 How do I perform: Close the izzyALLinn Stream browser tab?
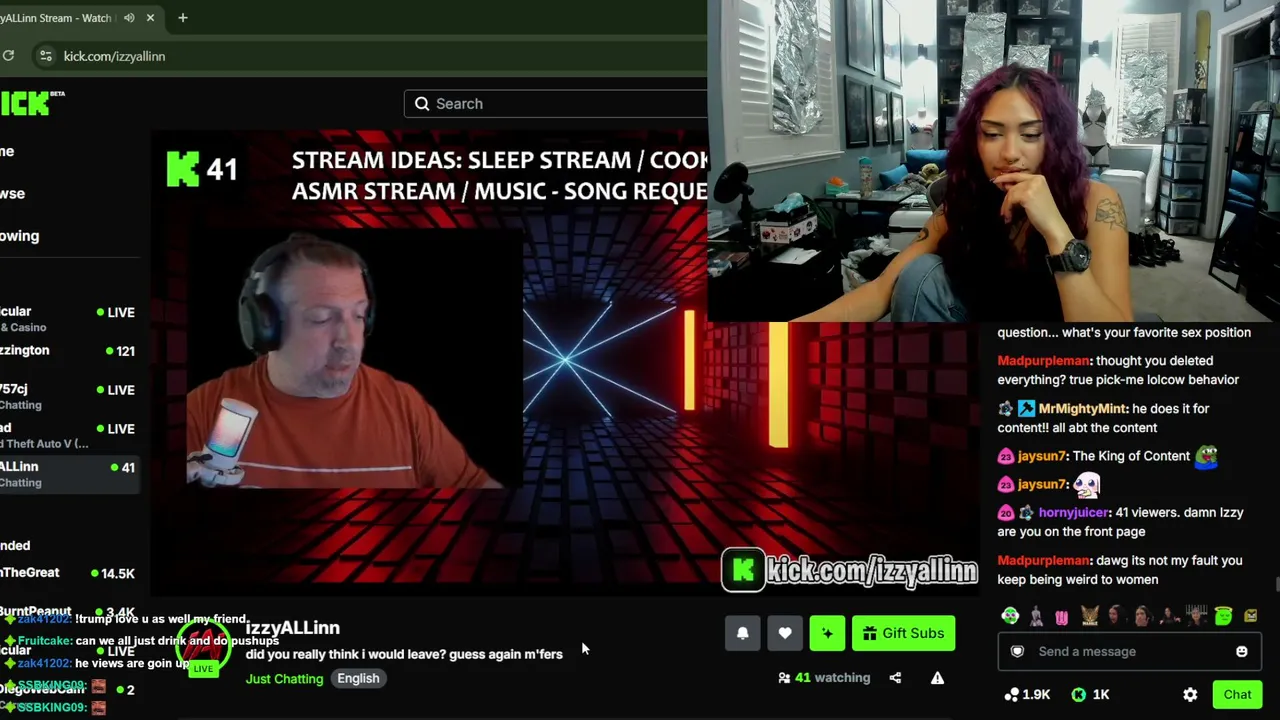click(x=150, y=18)
